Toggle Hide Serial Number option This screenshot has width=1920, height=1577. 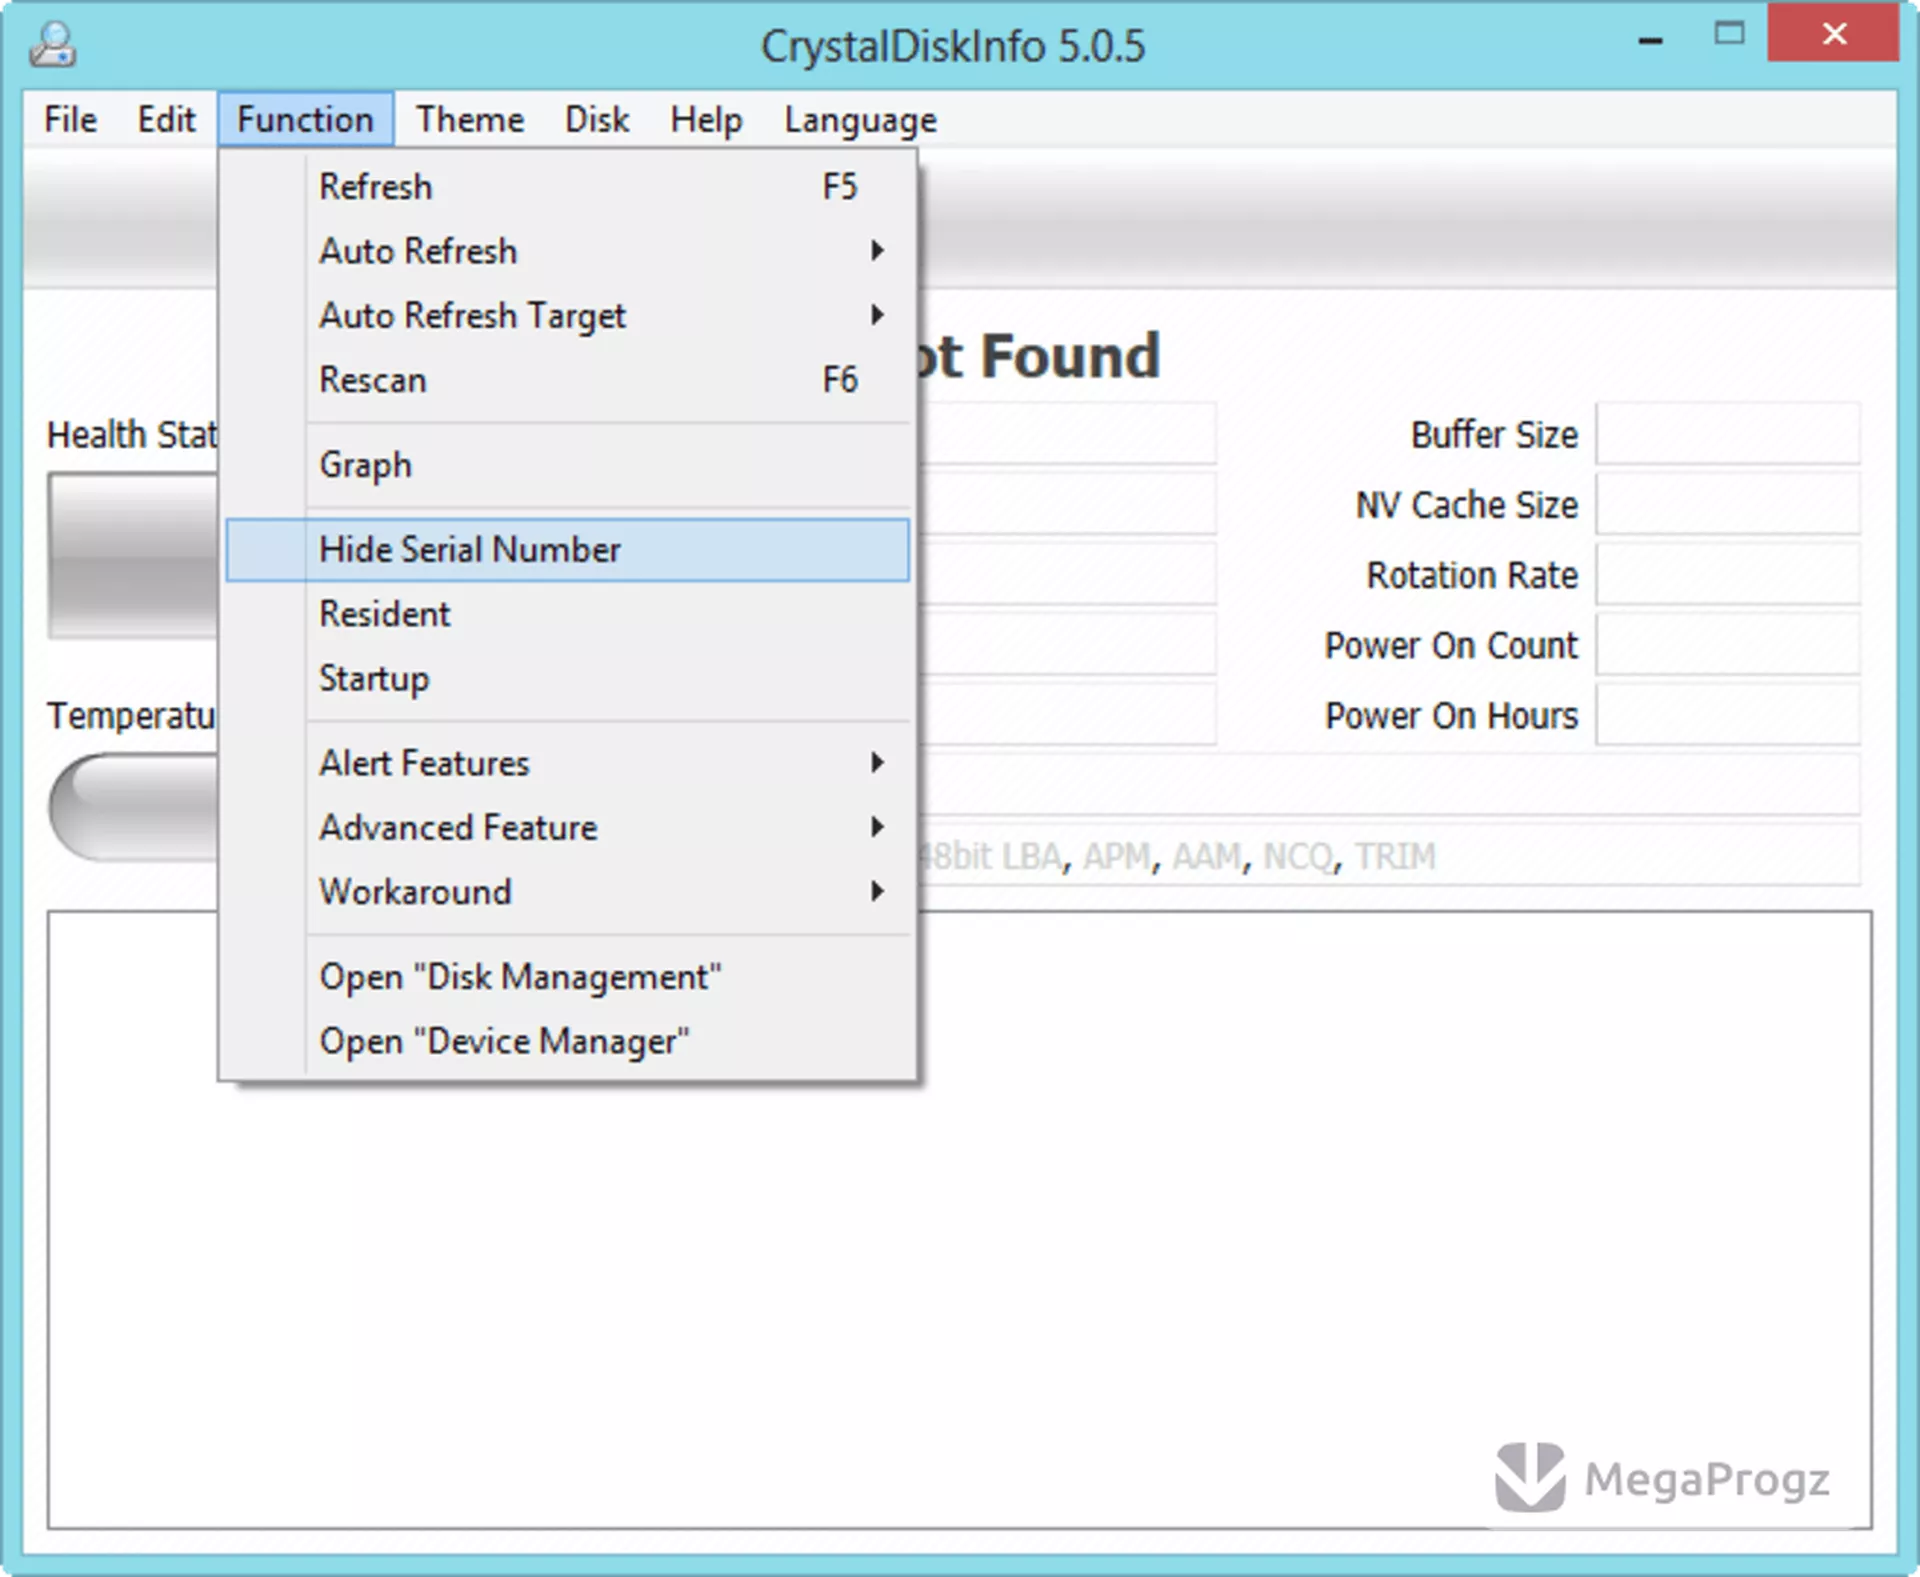[567, 549]
